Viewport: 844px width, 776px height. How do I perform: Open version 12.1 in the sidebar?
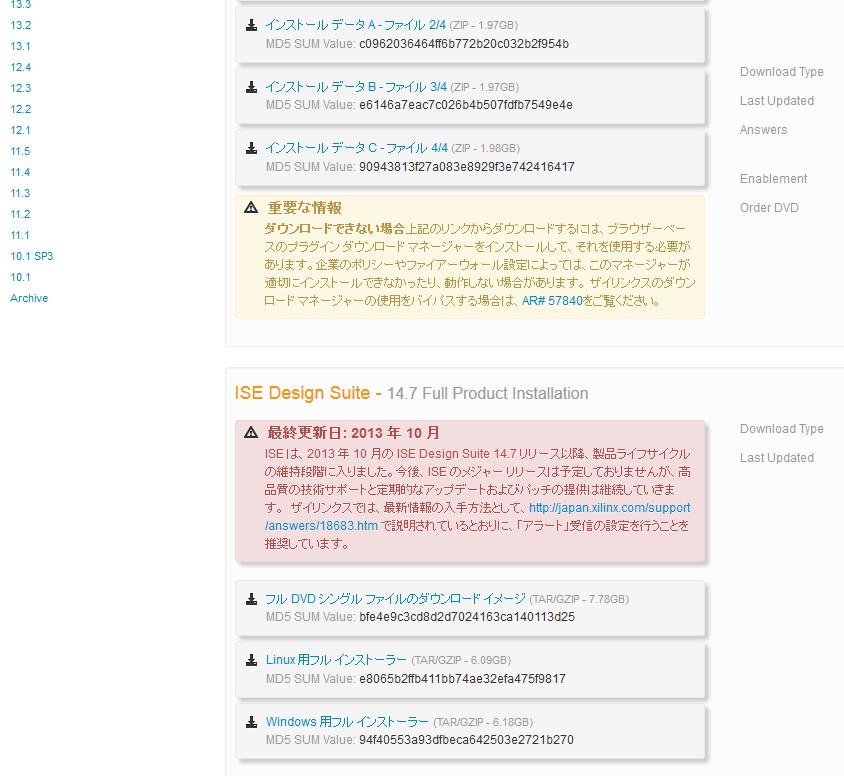click(x=20, y=130)
